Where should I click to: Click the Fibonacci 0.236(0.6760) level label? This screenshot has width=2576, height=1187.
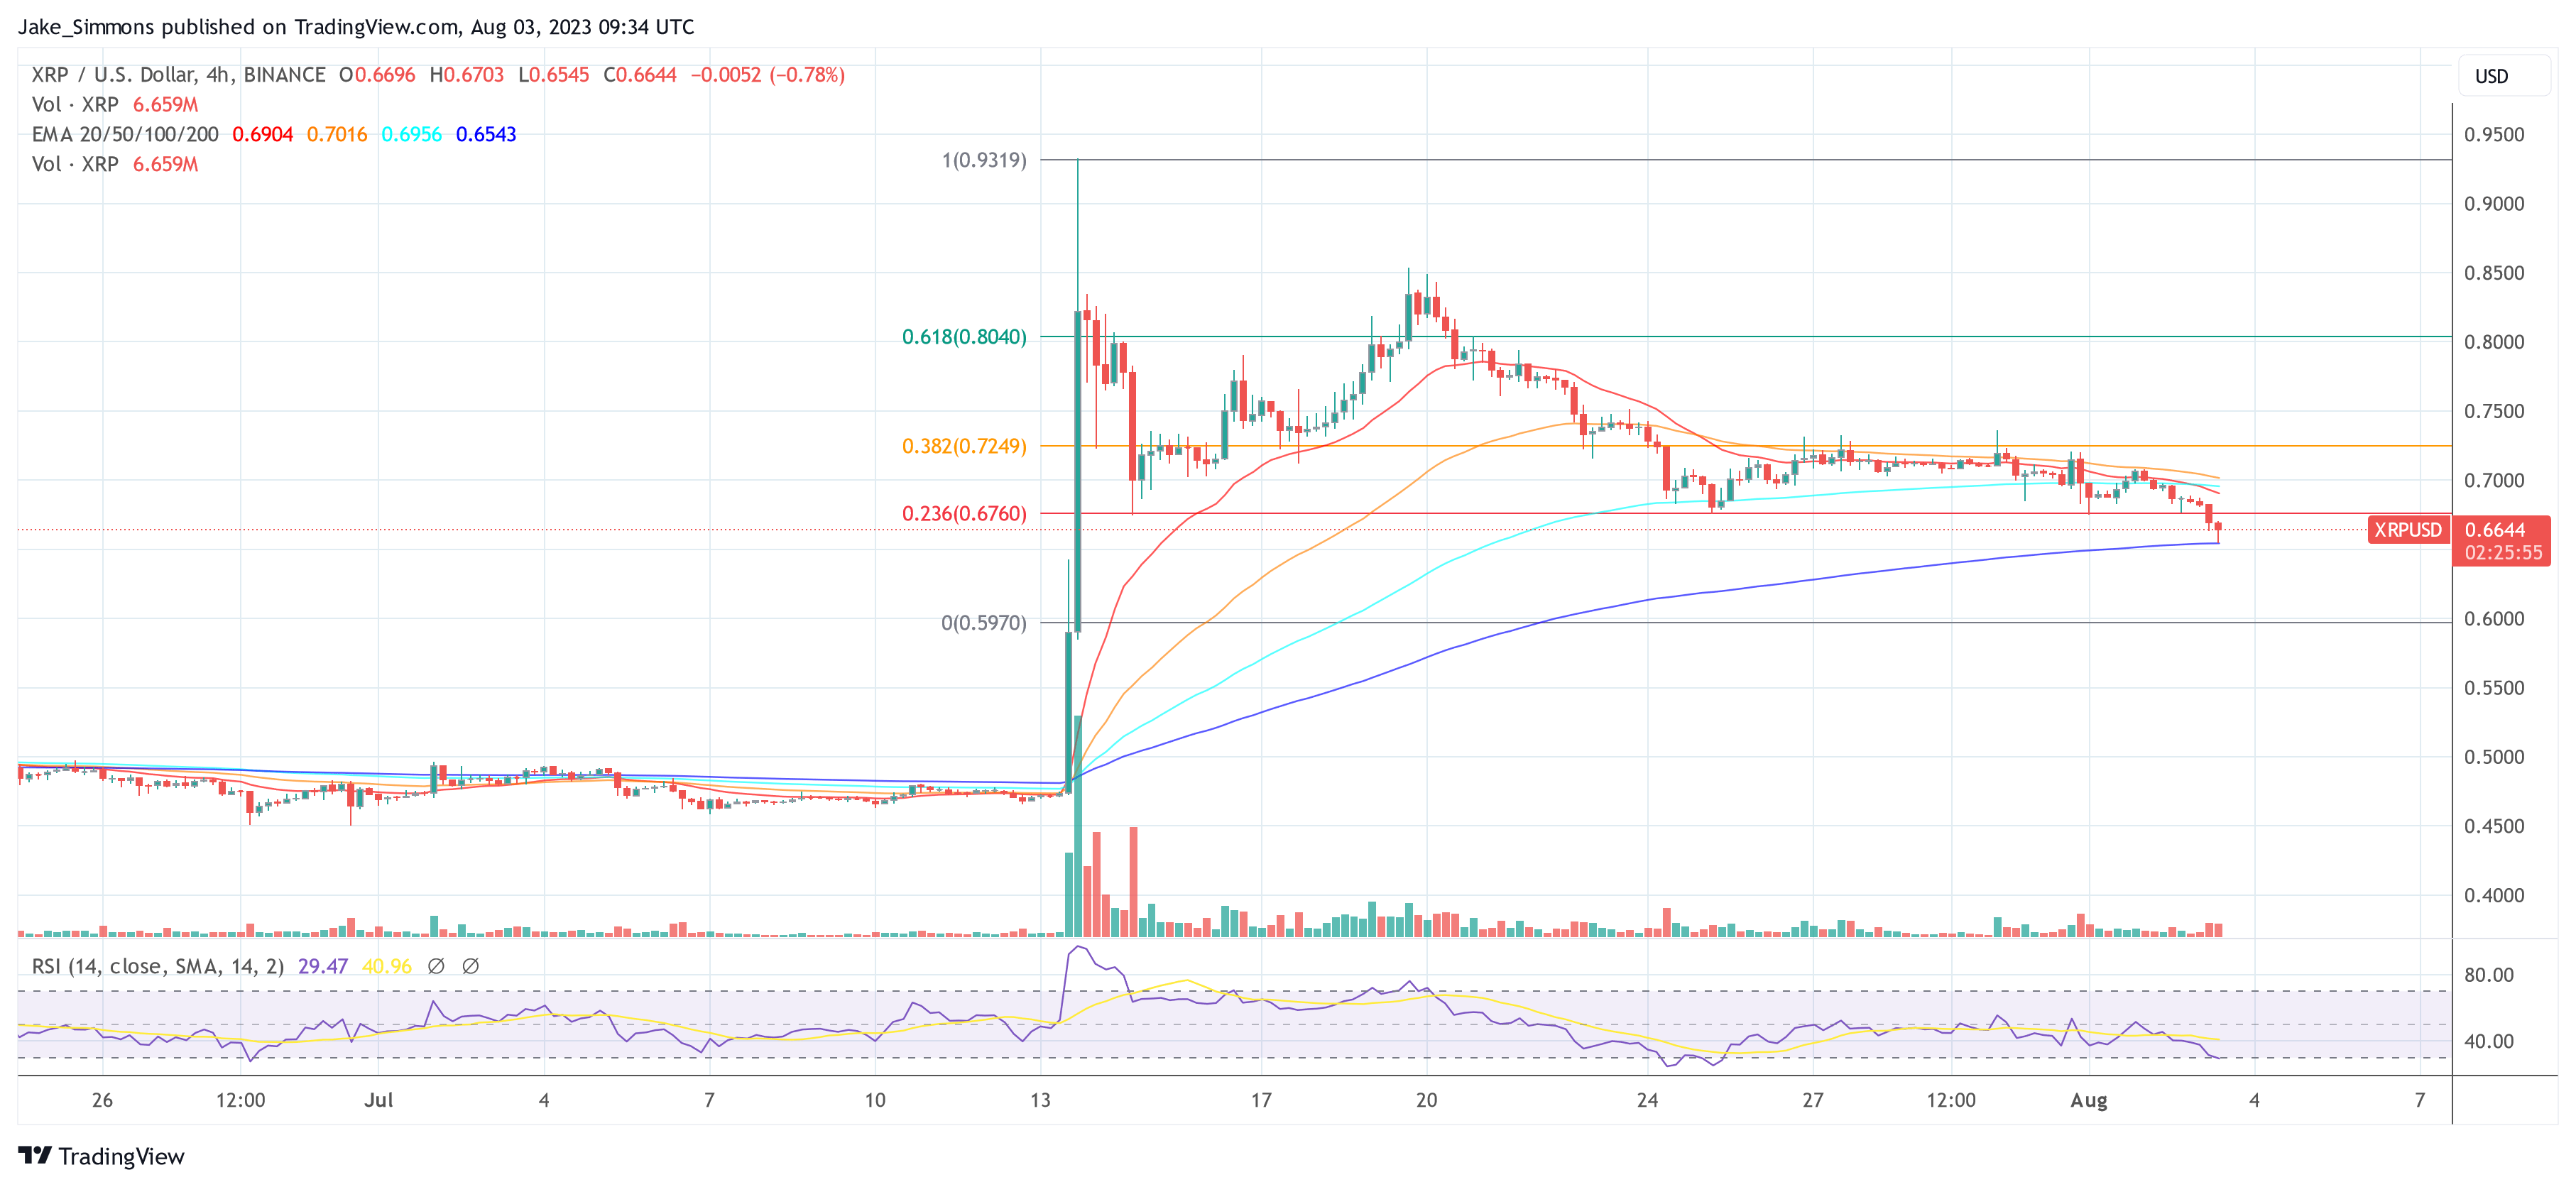(964, 514)
